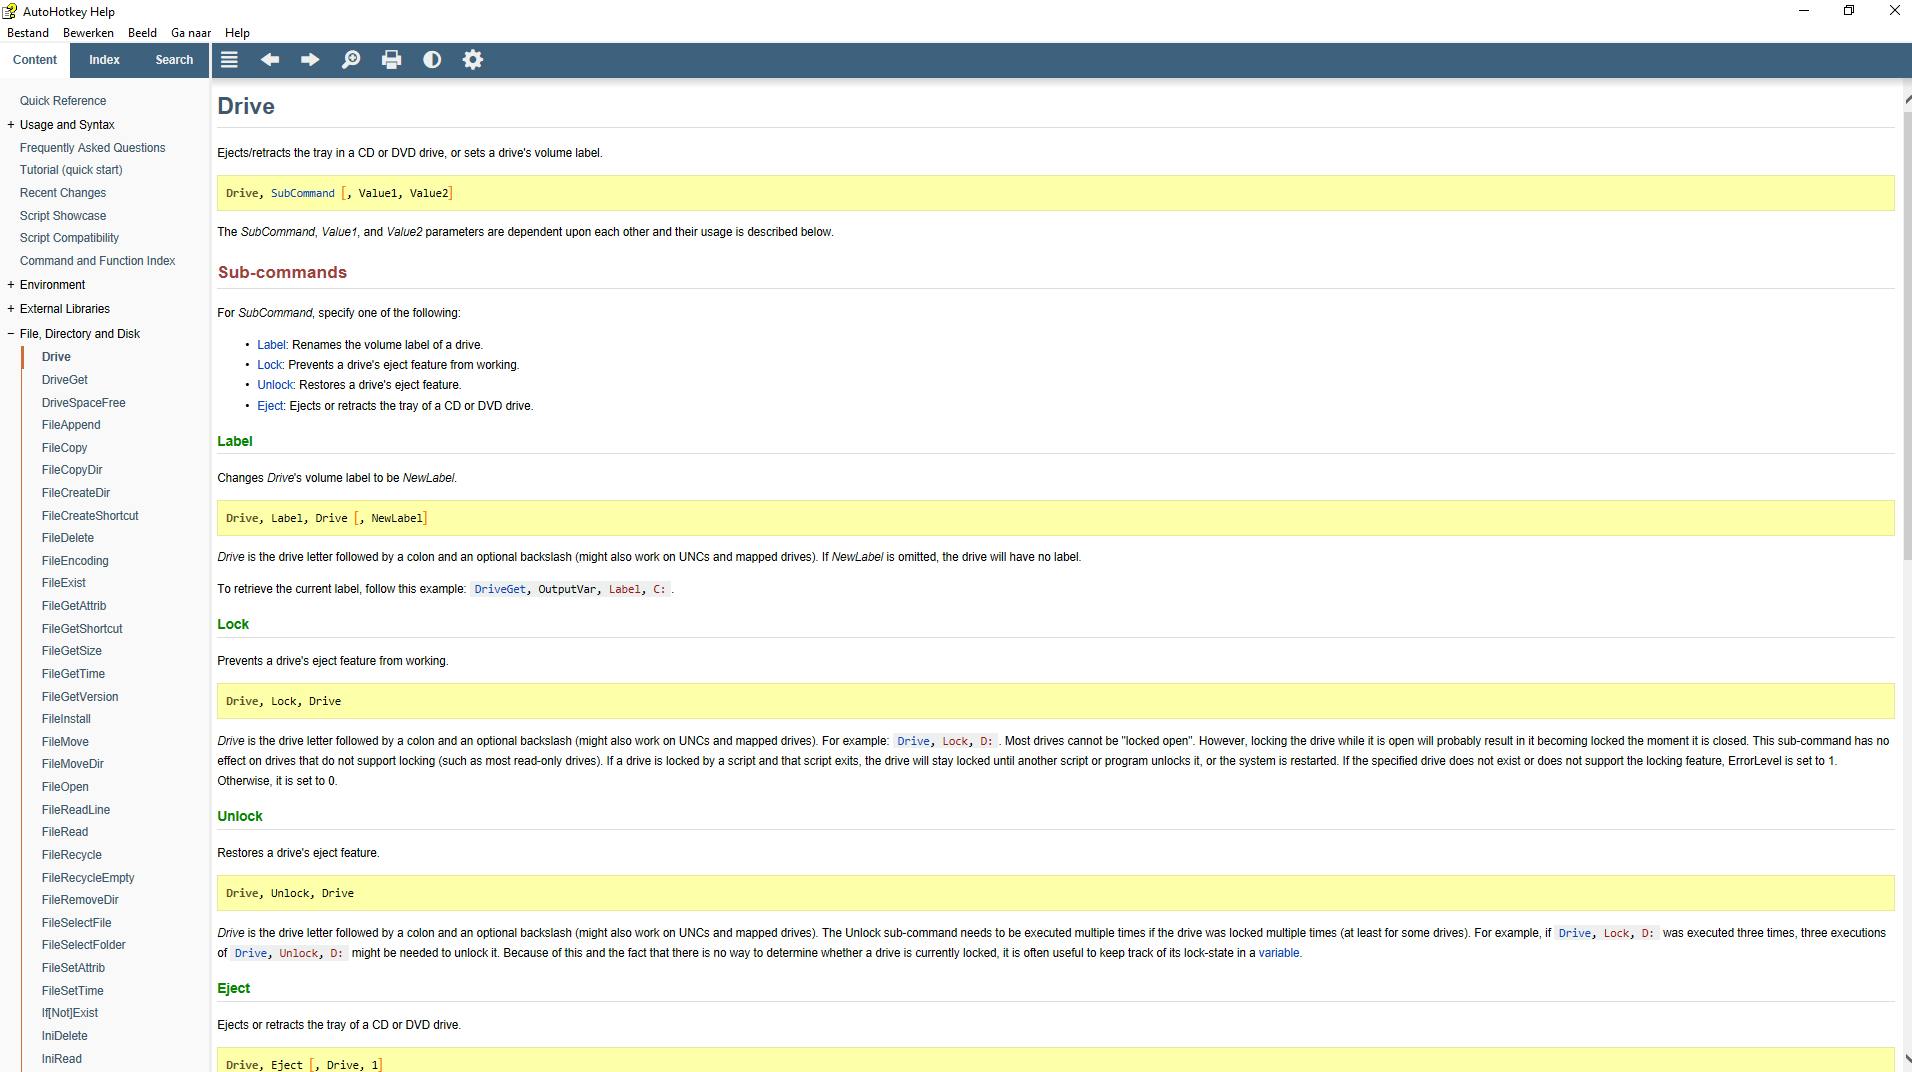The image size is (1912, 1072).
Task: Open settings with the gear icon
Action: pyautogui.click(x=473, y=60)
